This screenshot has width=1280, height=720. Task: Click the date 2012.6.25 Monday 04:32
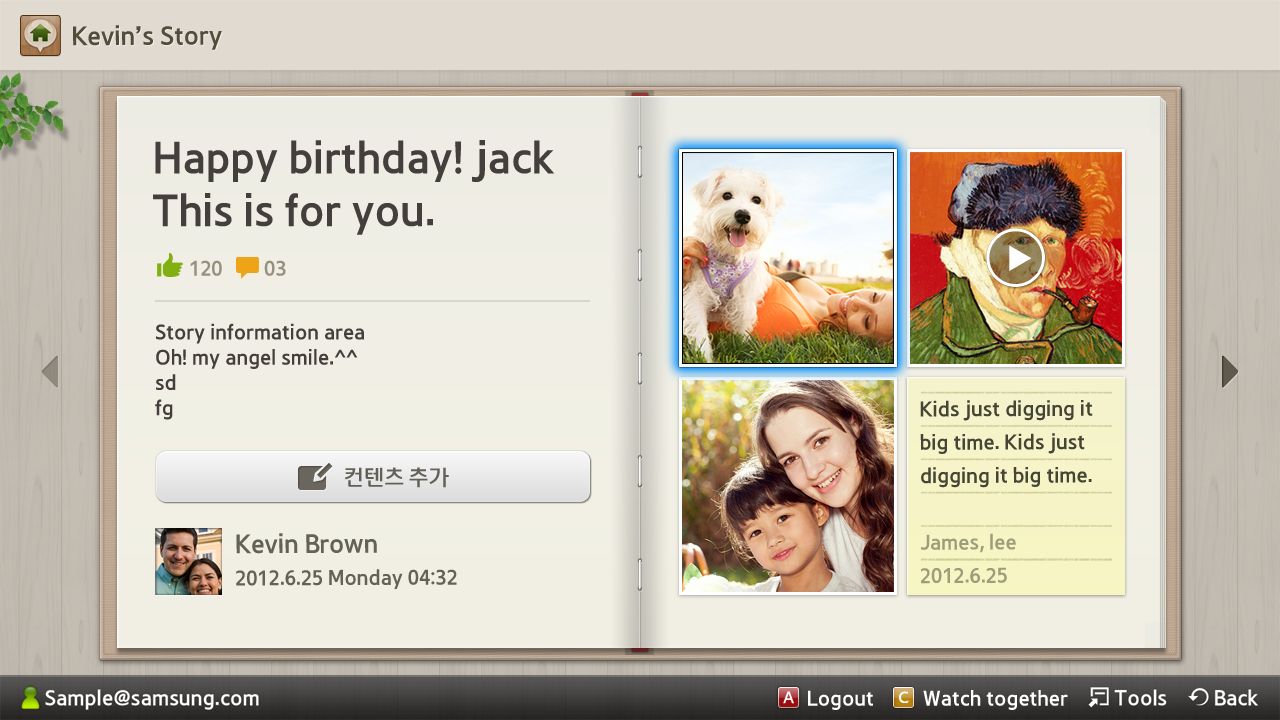coord(346,578)
